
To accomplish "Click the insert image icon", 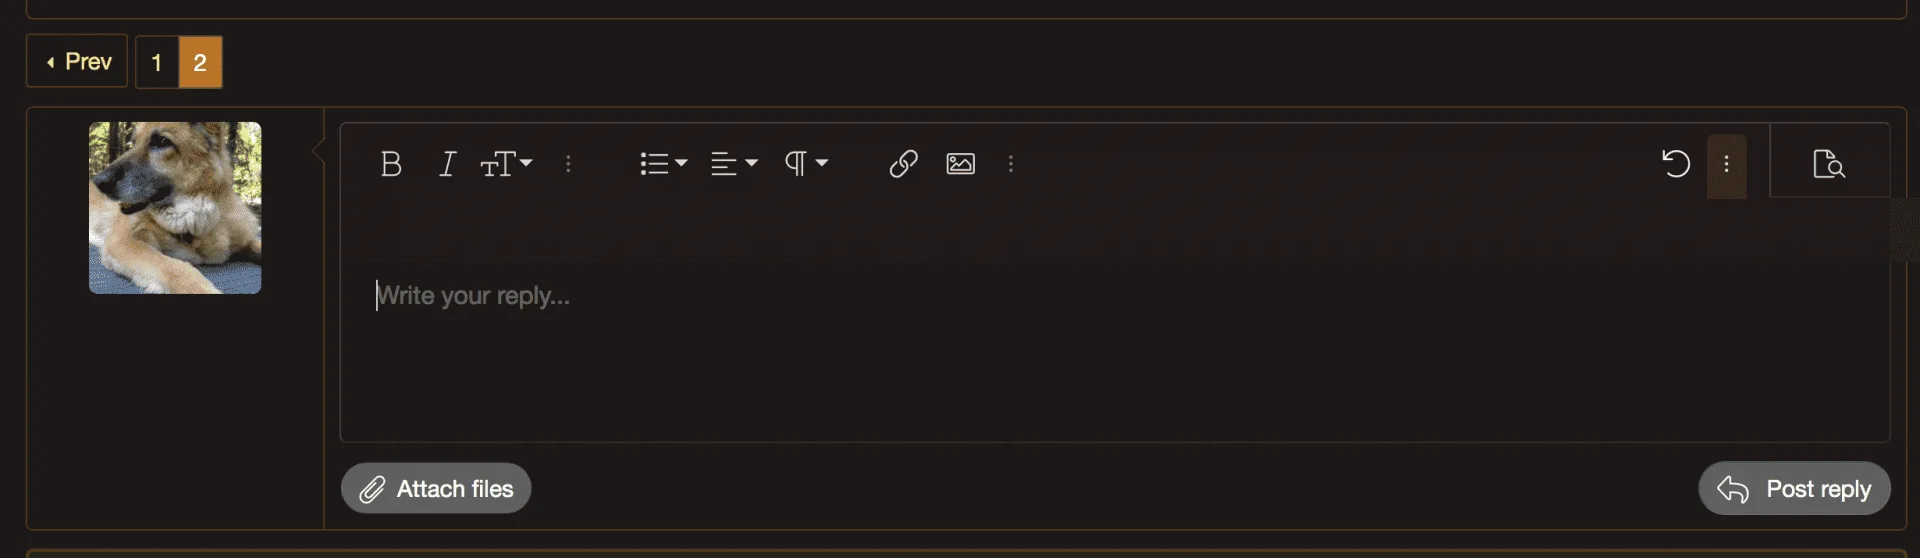I will point(960,164).
